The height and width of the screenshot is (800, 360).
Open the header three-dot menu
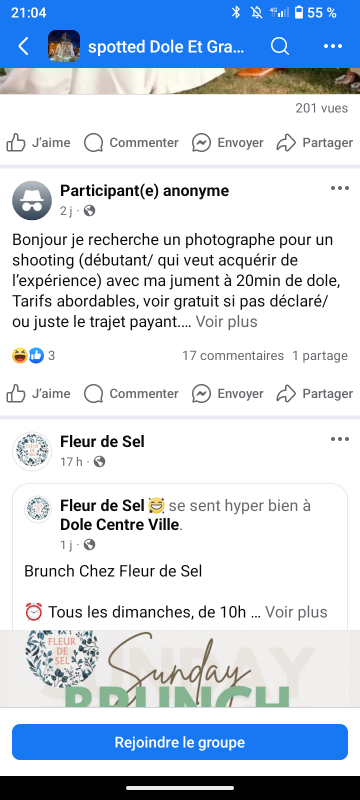333,46
